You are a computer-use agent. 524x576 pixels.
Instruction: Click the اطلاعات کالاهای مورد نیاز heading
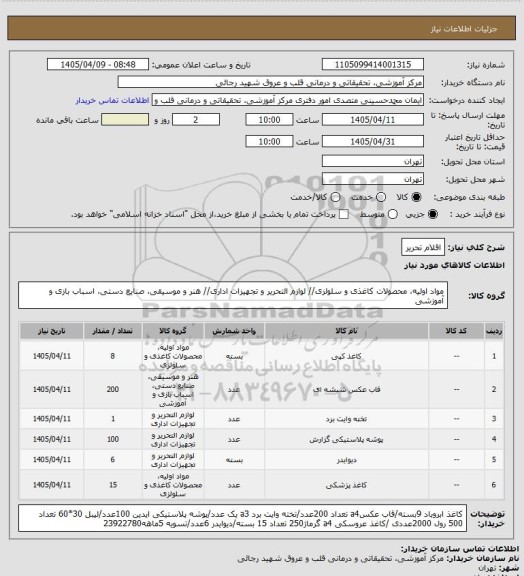(x=455, y=265)
